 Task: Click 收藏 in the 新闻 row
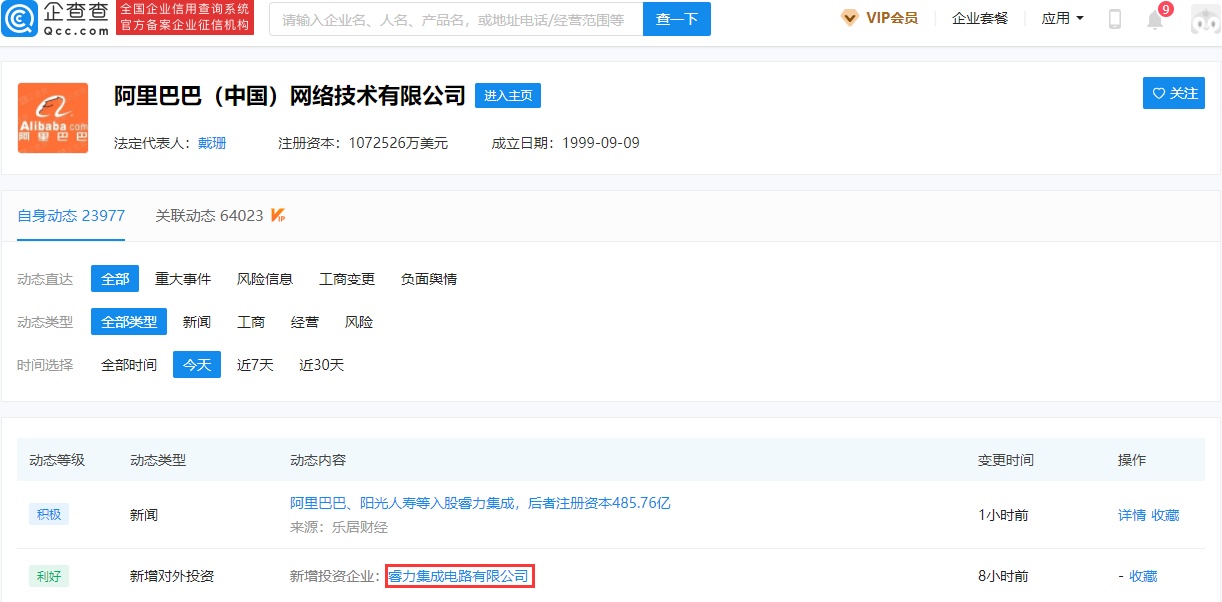pyautogui.click(x=1165, y=515)
